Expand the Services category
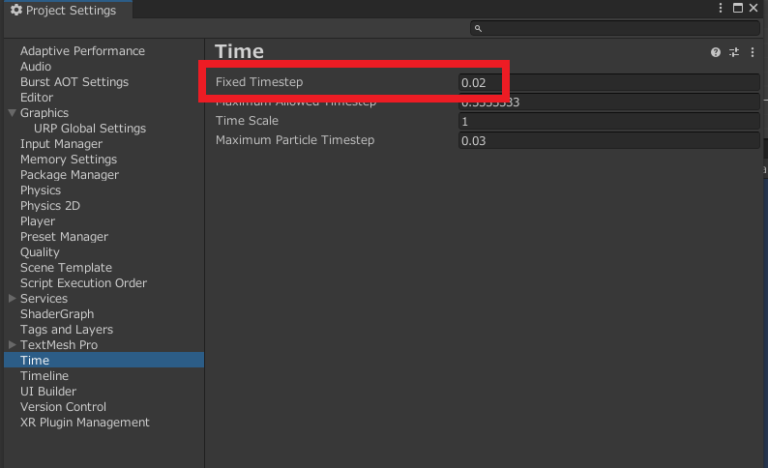 [12, 298]
